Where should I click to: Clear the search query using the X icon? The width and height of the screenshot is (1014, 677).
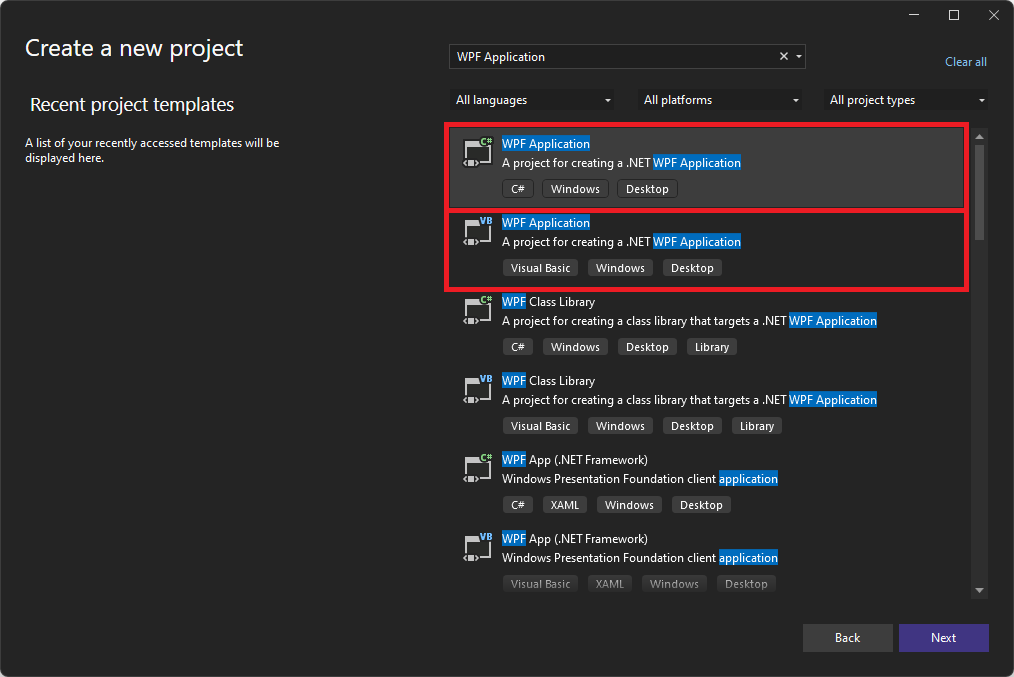pyautogui.click(x=783, y=56)
